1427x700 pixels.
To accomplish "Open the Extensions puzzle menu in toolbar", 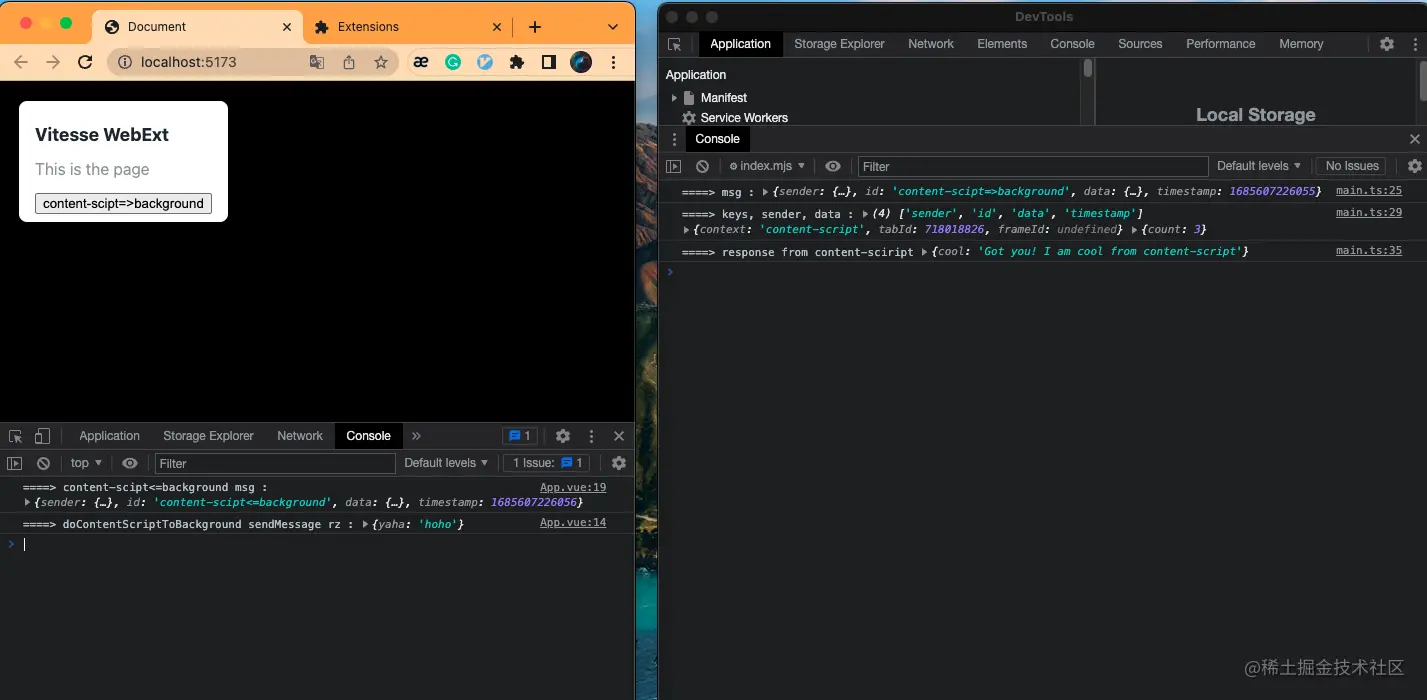I will 517,62.
